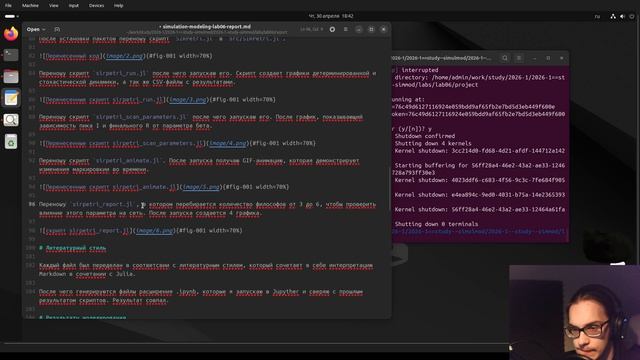Open the VirtualBox Machine menu
Screen dimensions: 640x360
coord(30,6)
